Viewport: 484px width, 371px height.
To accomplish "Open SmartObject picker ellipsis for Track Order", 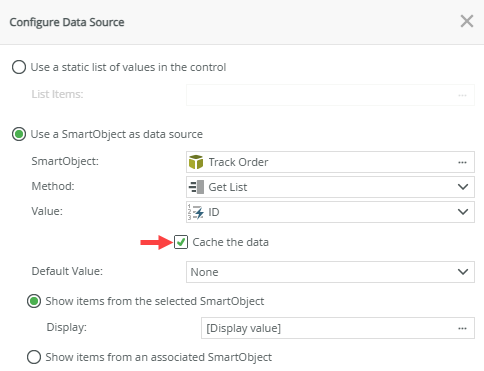I will [462, 162].
